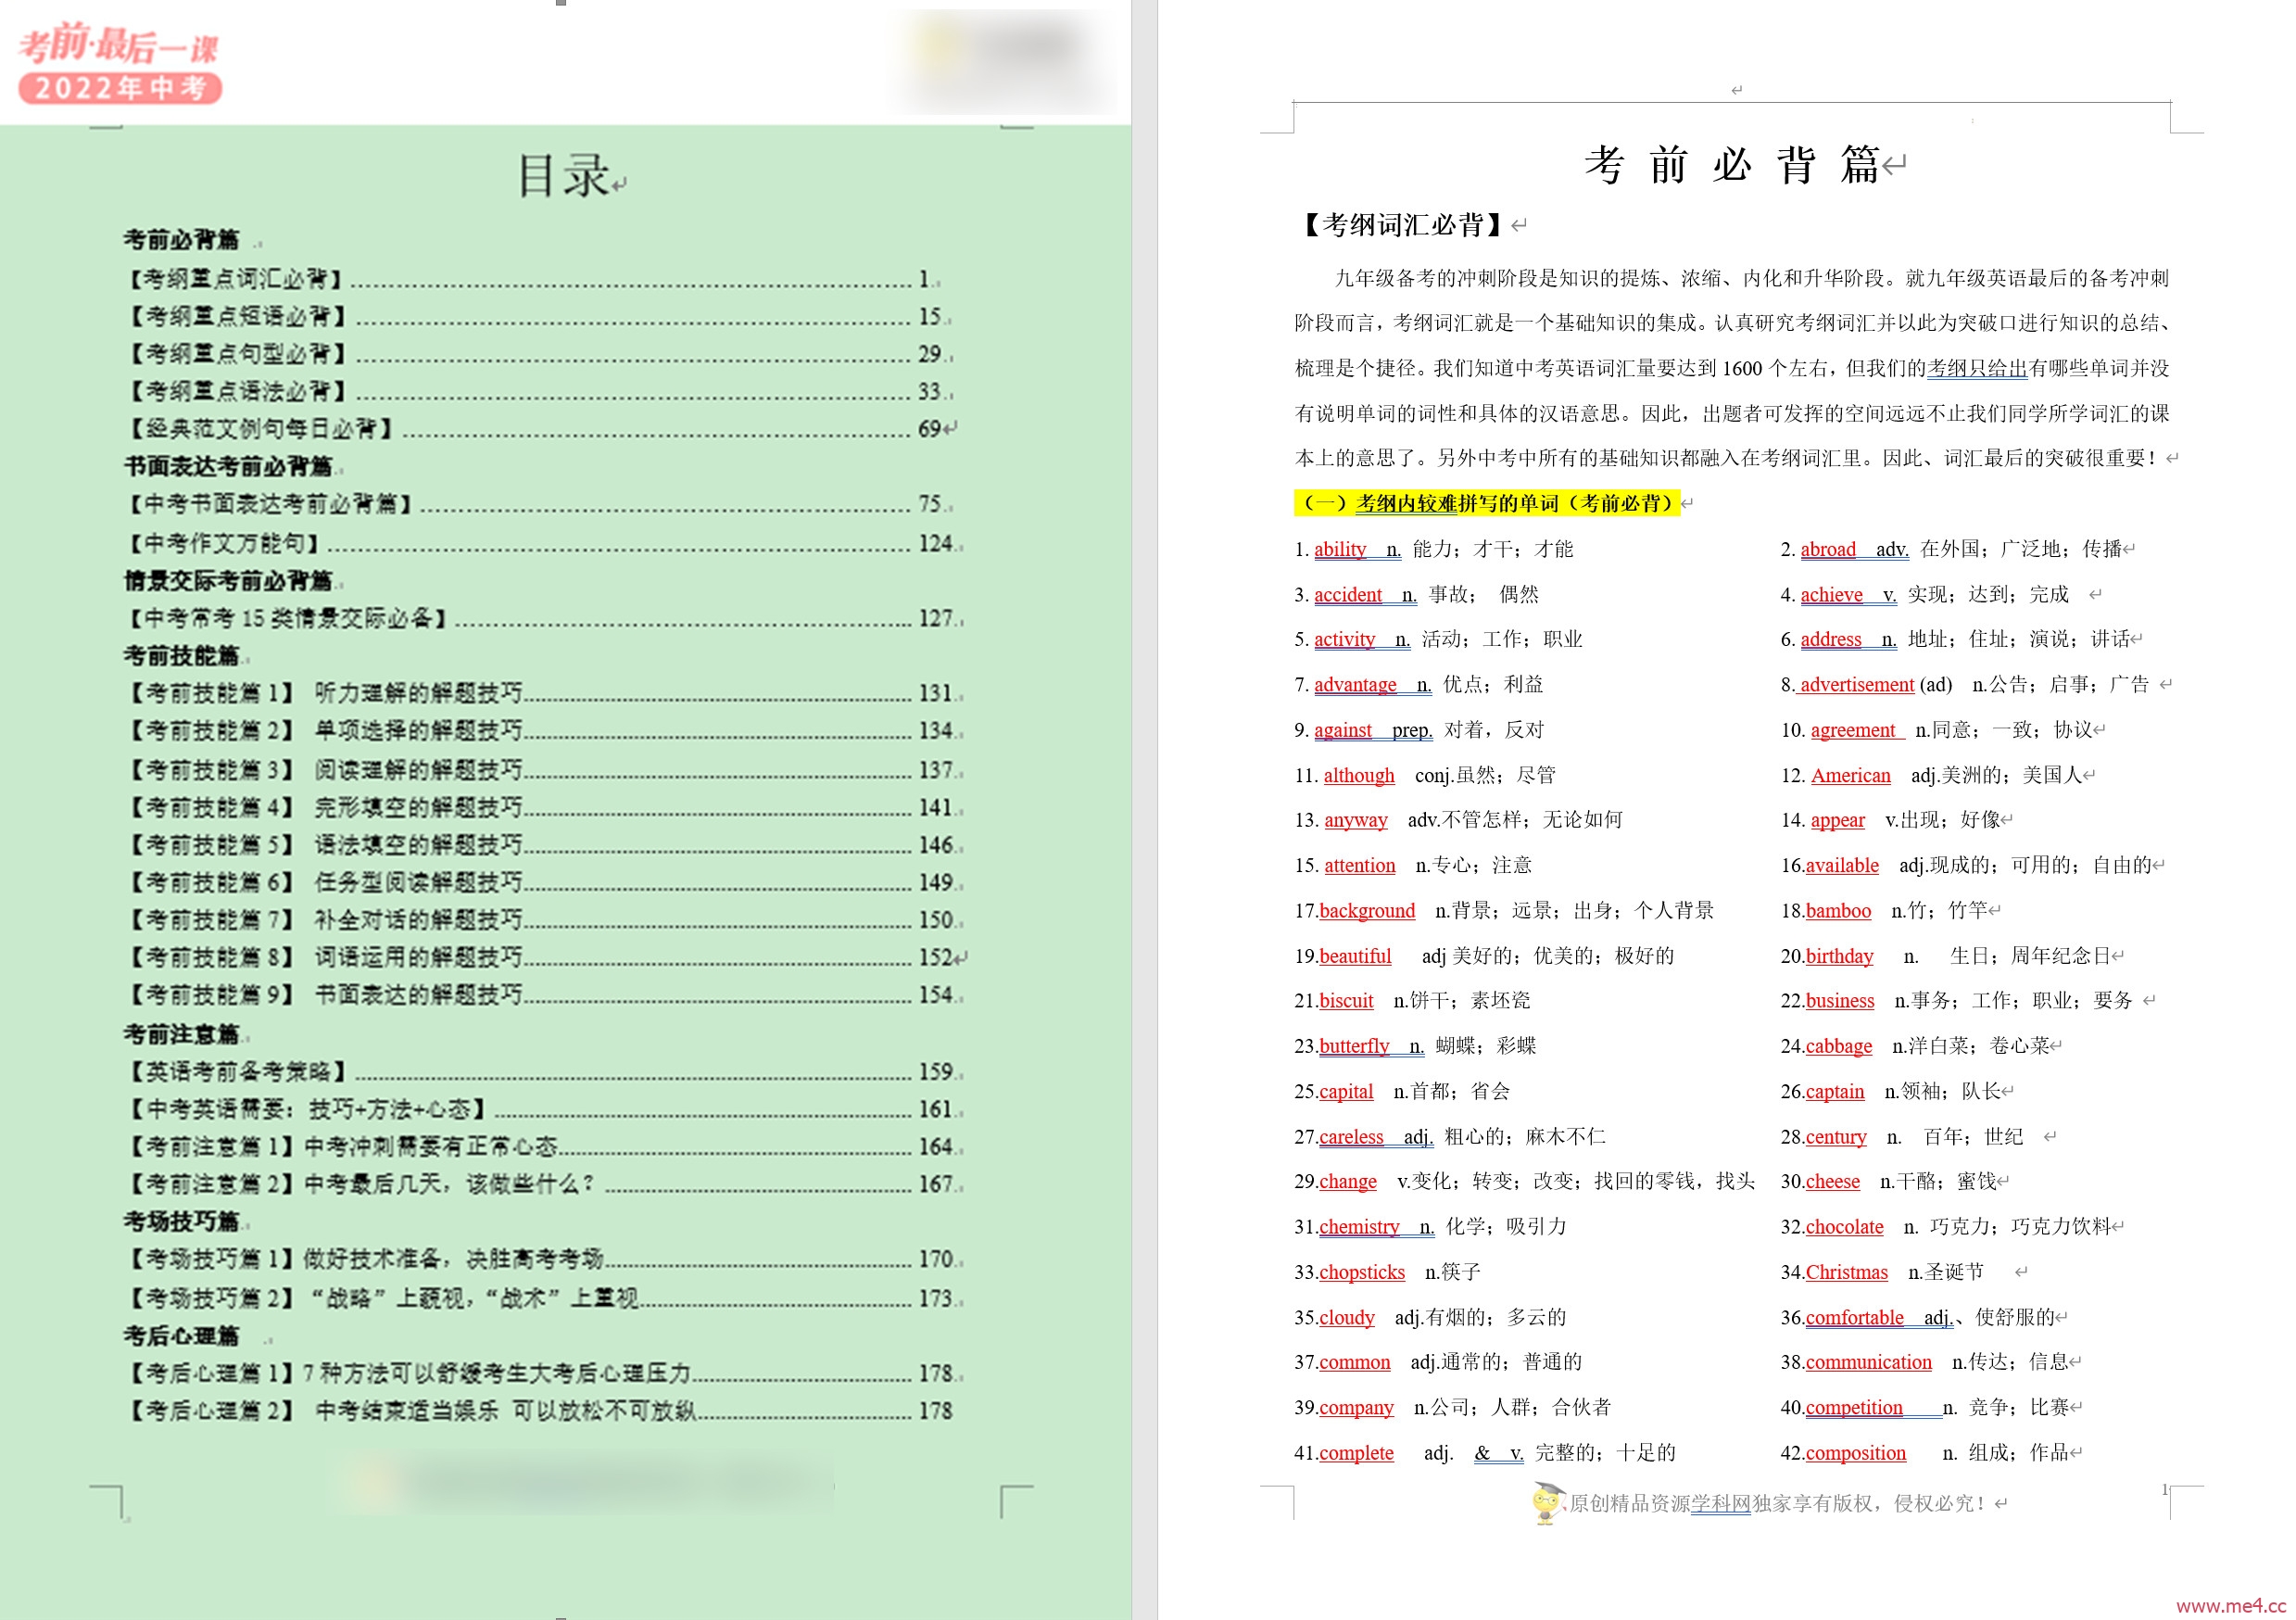Screen dimensions: 2296x1620
Task: Click the word accident in item 3
Action: (1348, 595)
